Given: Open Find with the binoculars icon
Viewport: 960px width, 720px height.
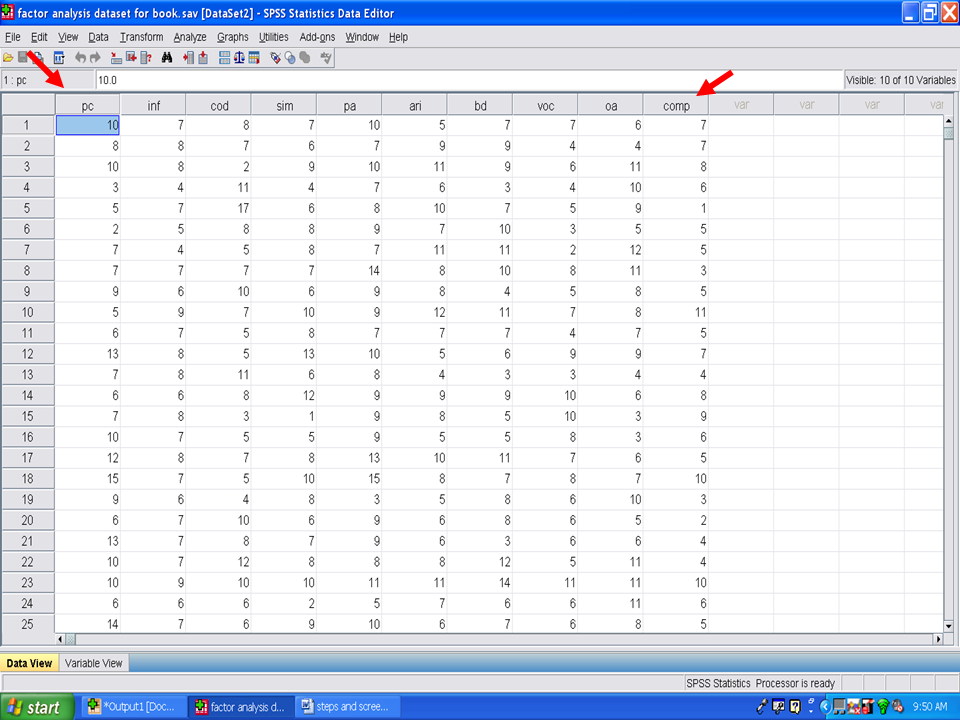Looking at the screenshot, I should [x=167, y=58].
